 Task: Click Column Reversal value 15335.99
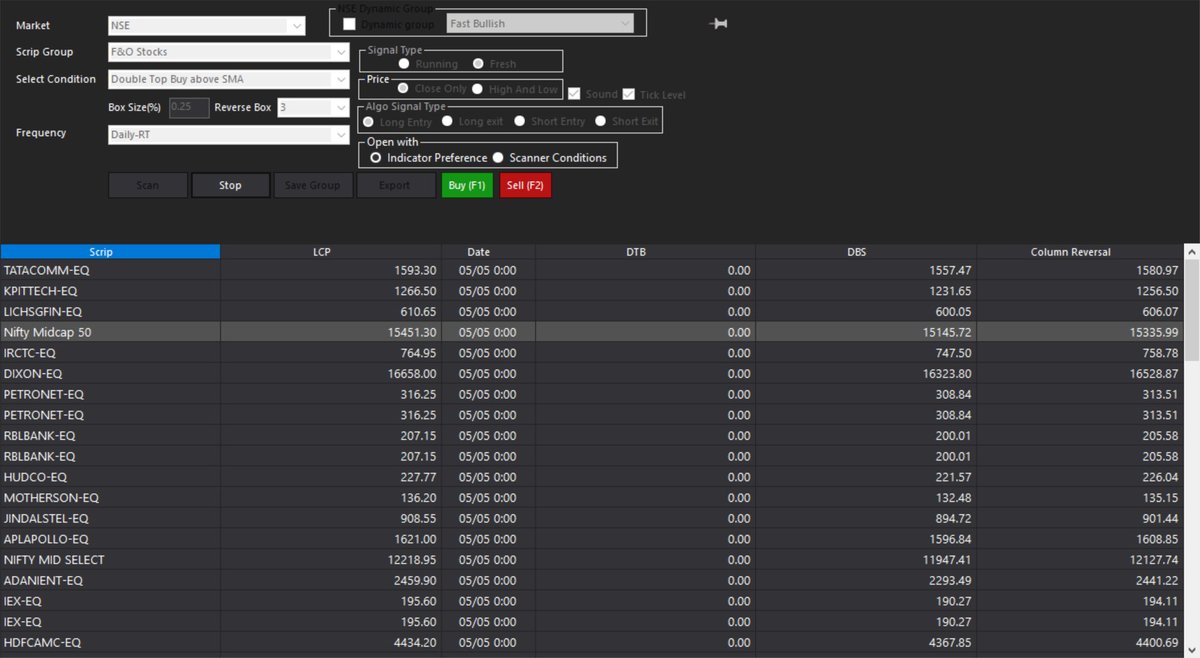click(x=1153, y=332)
